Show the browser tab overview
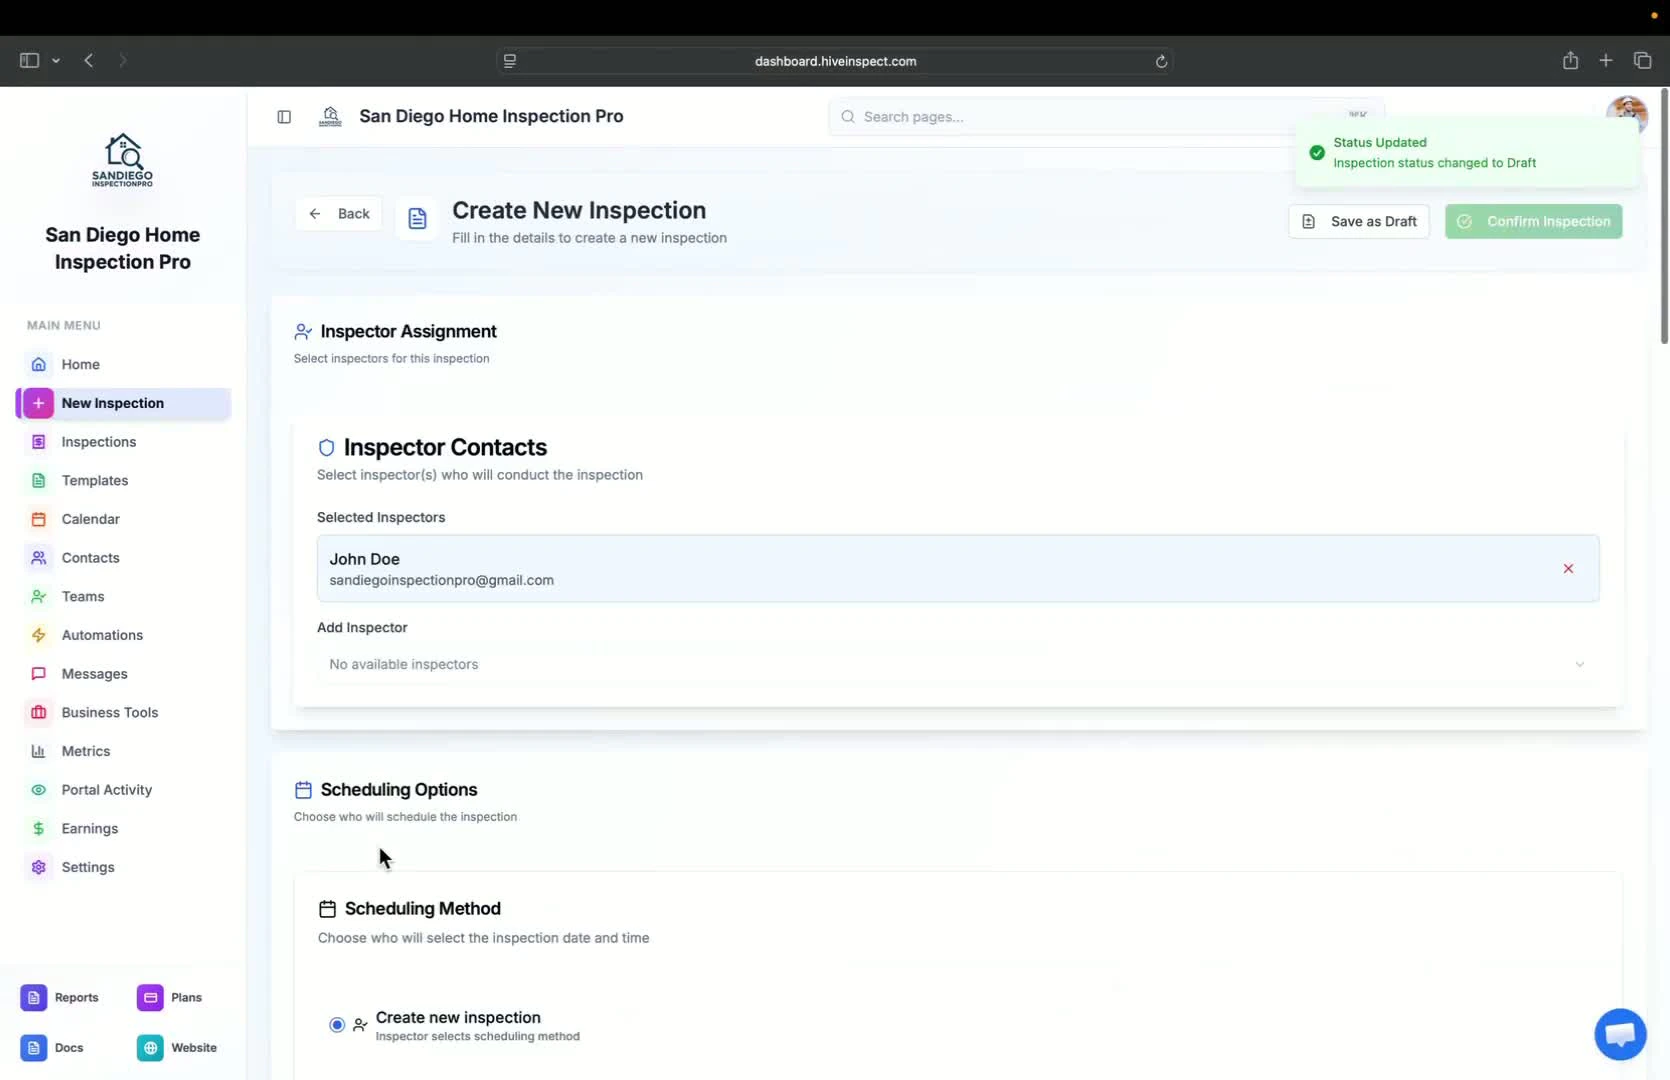Screen dimensions: 1670x1080 1642,61
